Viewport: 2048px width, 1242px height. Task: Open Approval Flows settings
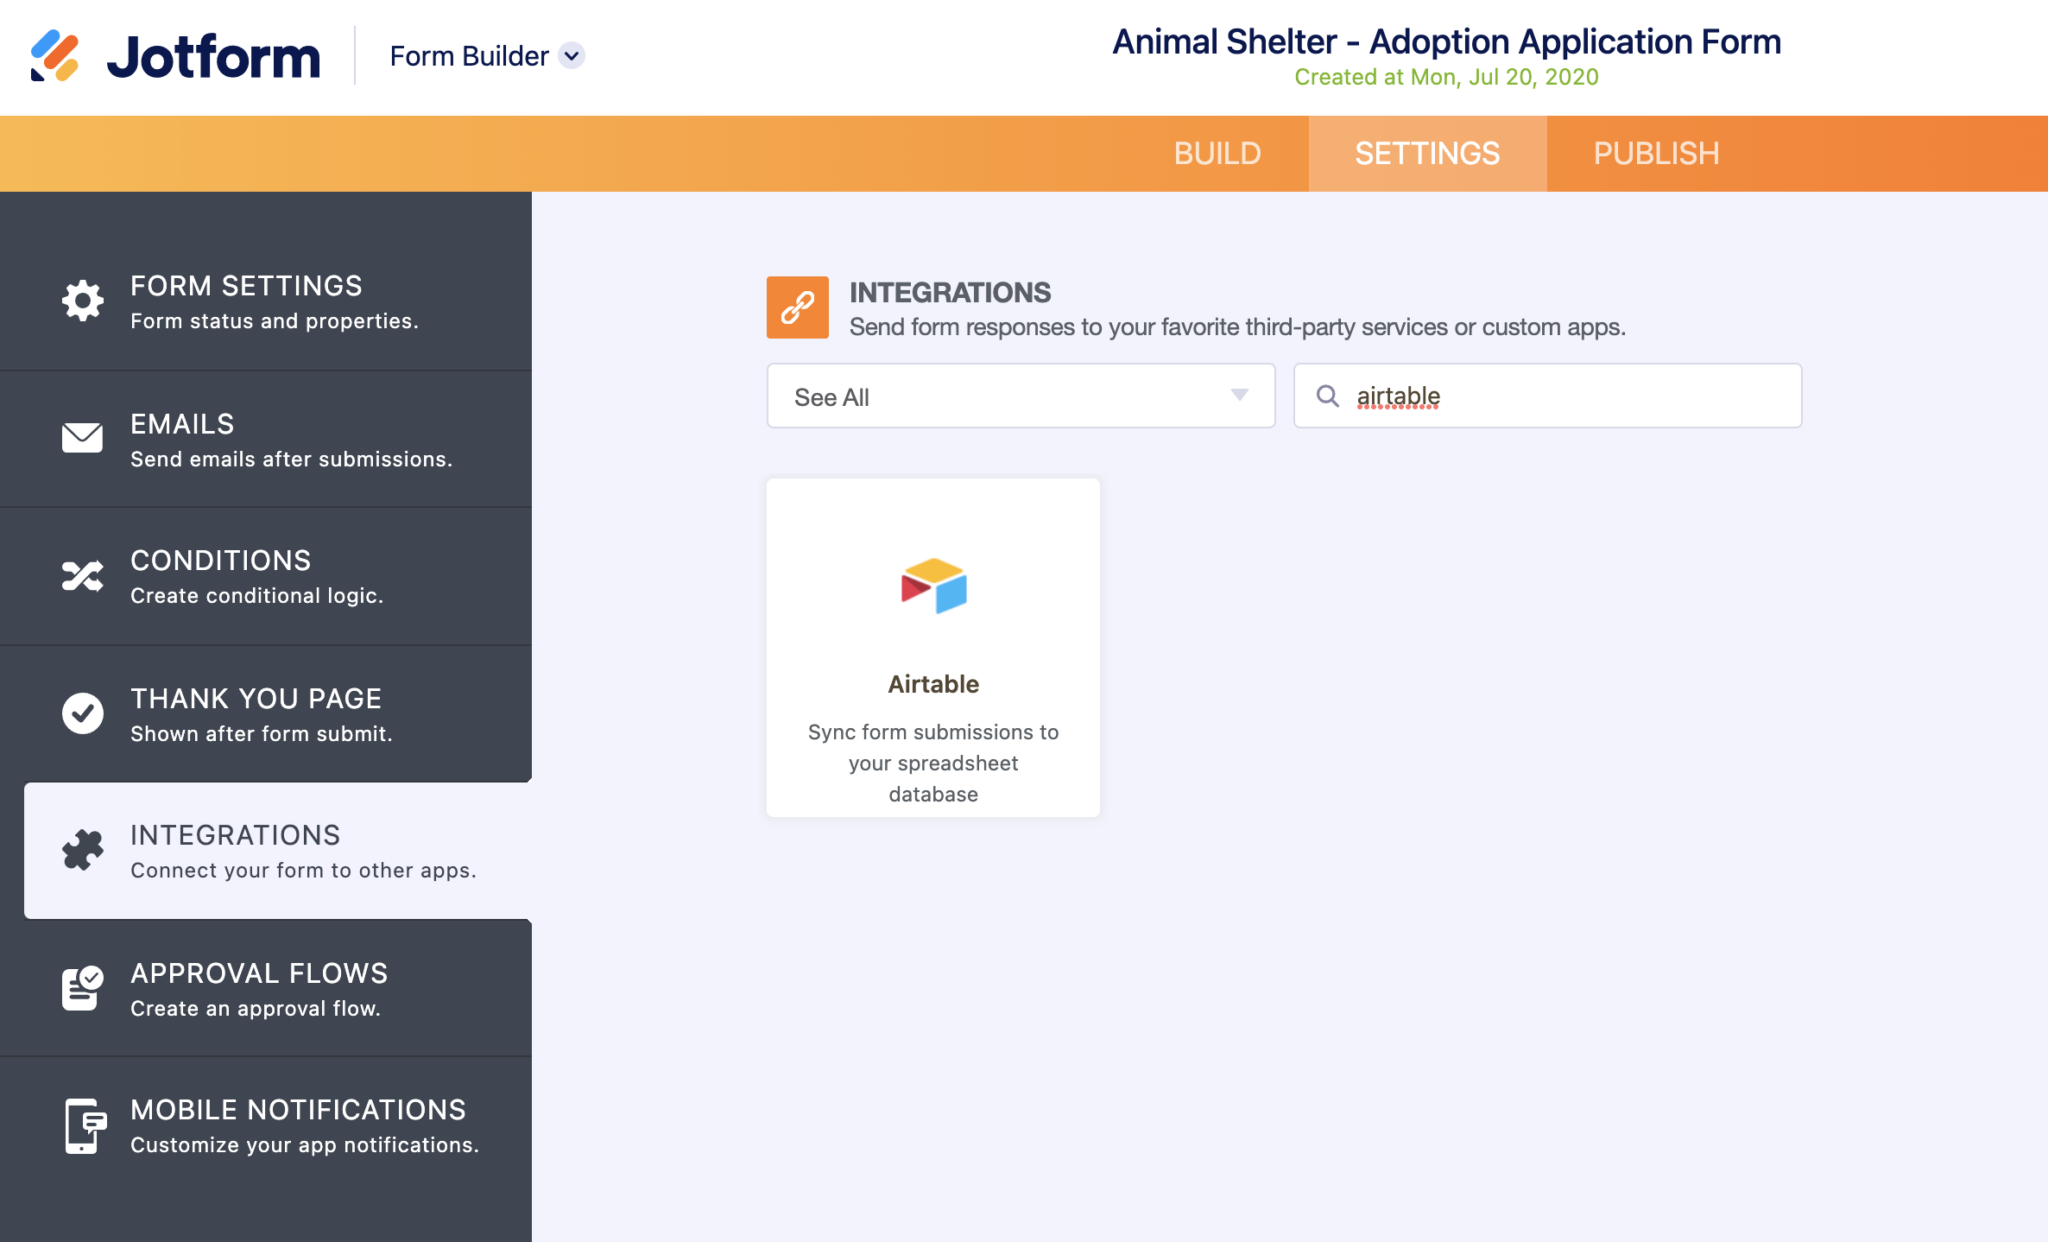(x=258, y=988)
